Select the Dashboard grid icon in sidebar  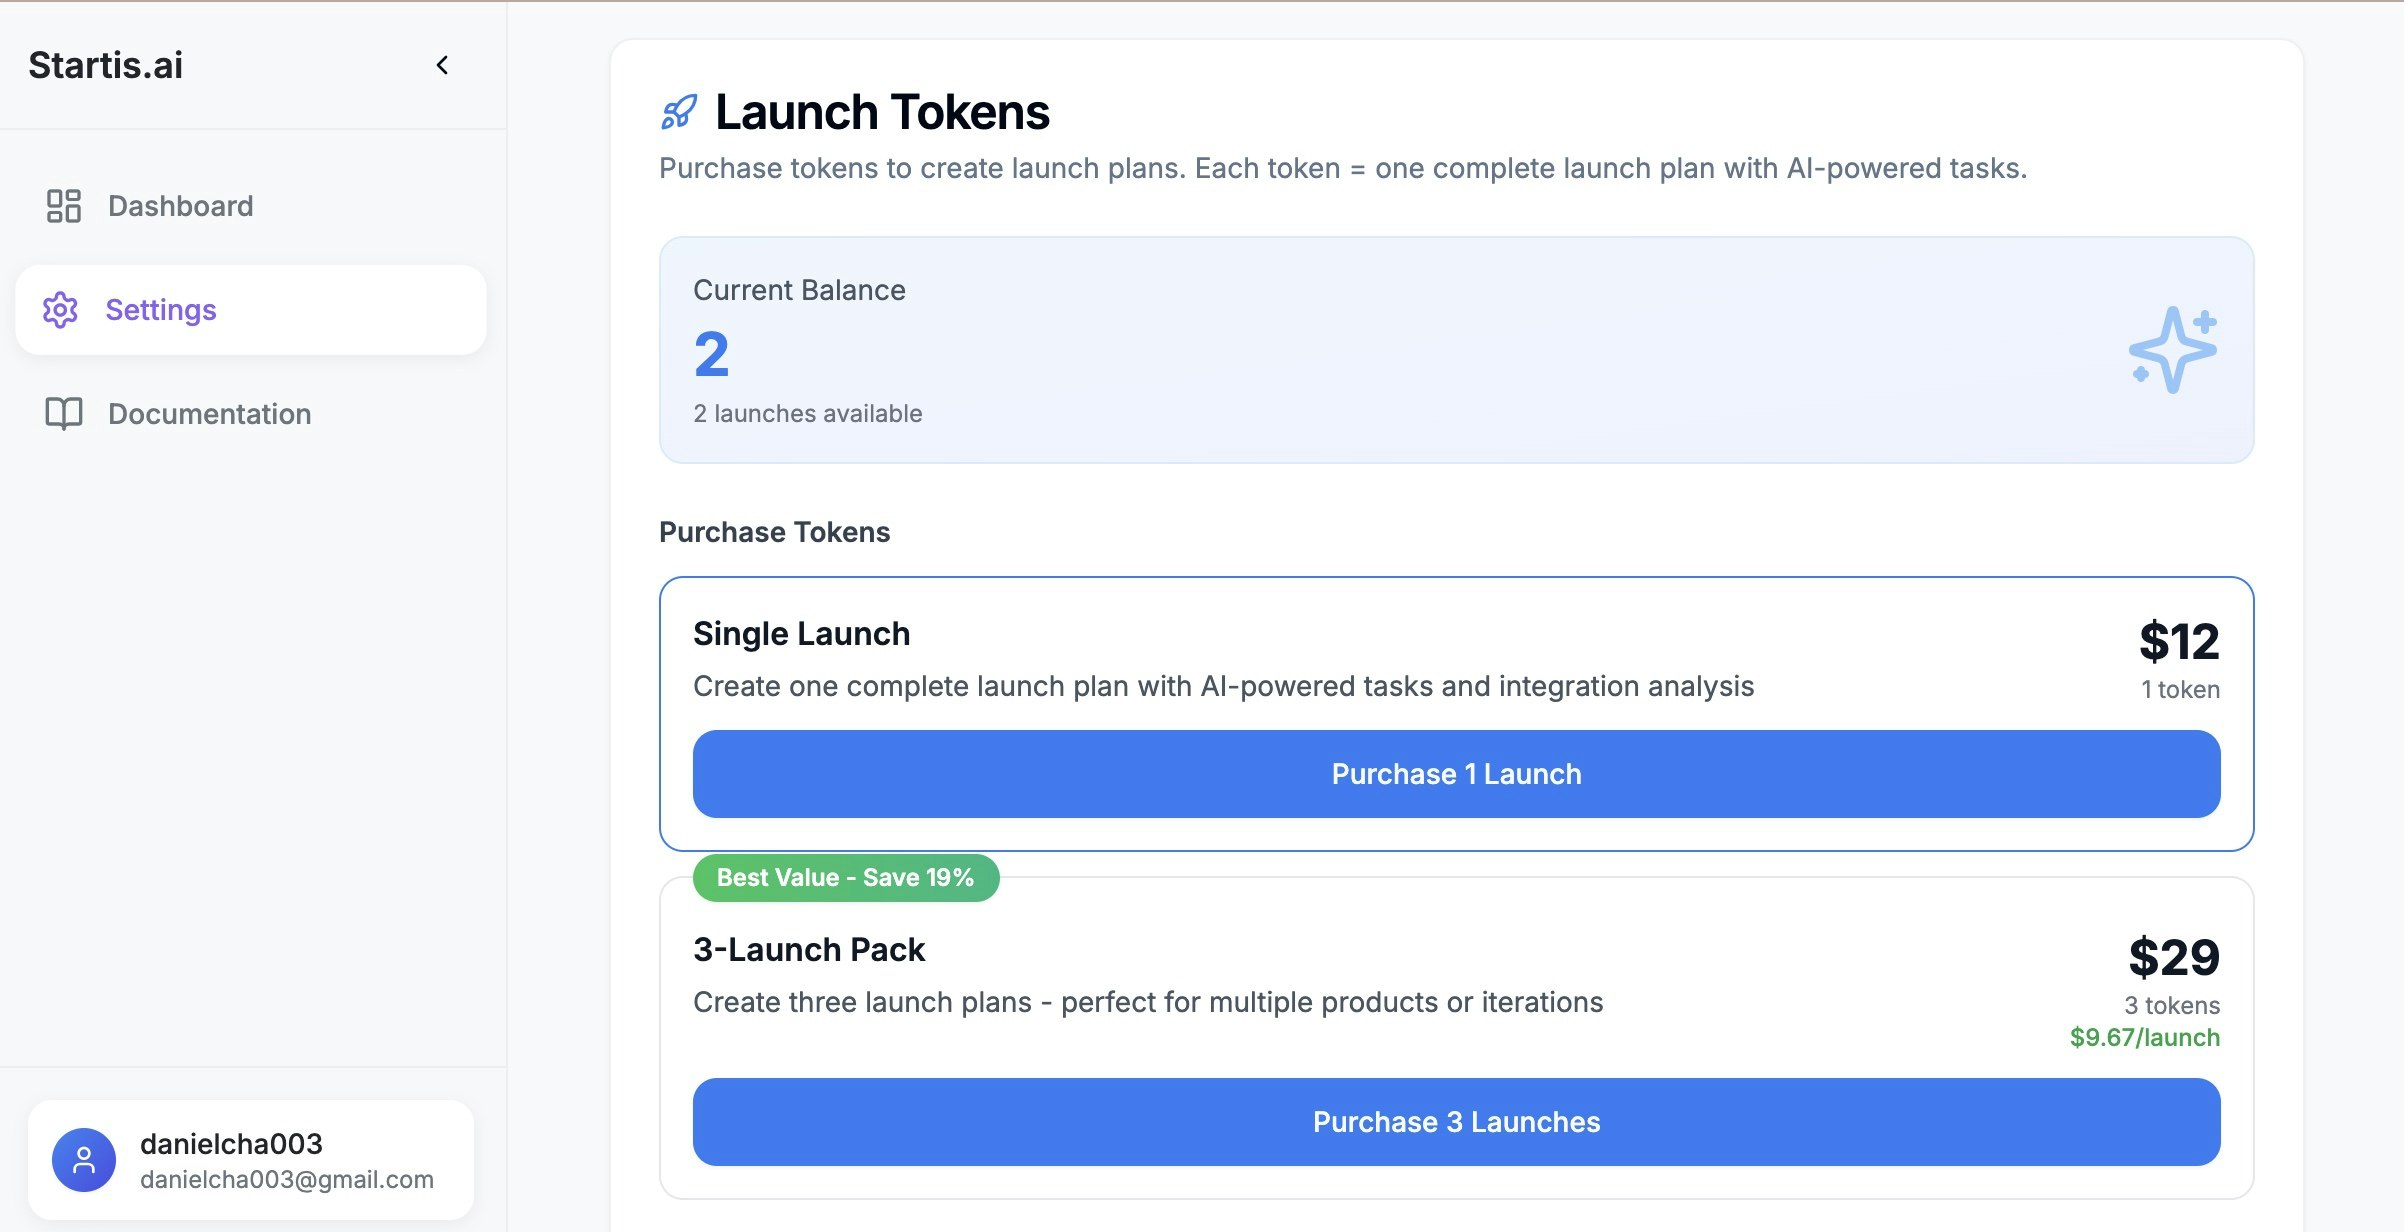tap(63, 206)
